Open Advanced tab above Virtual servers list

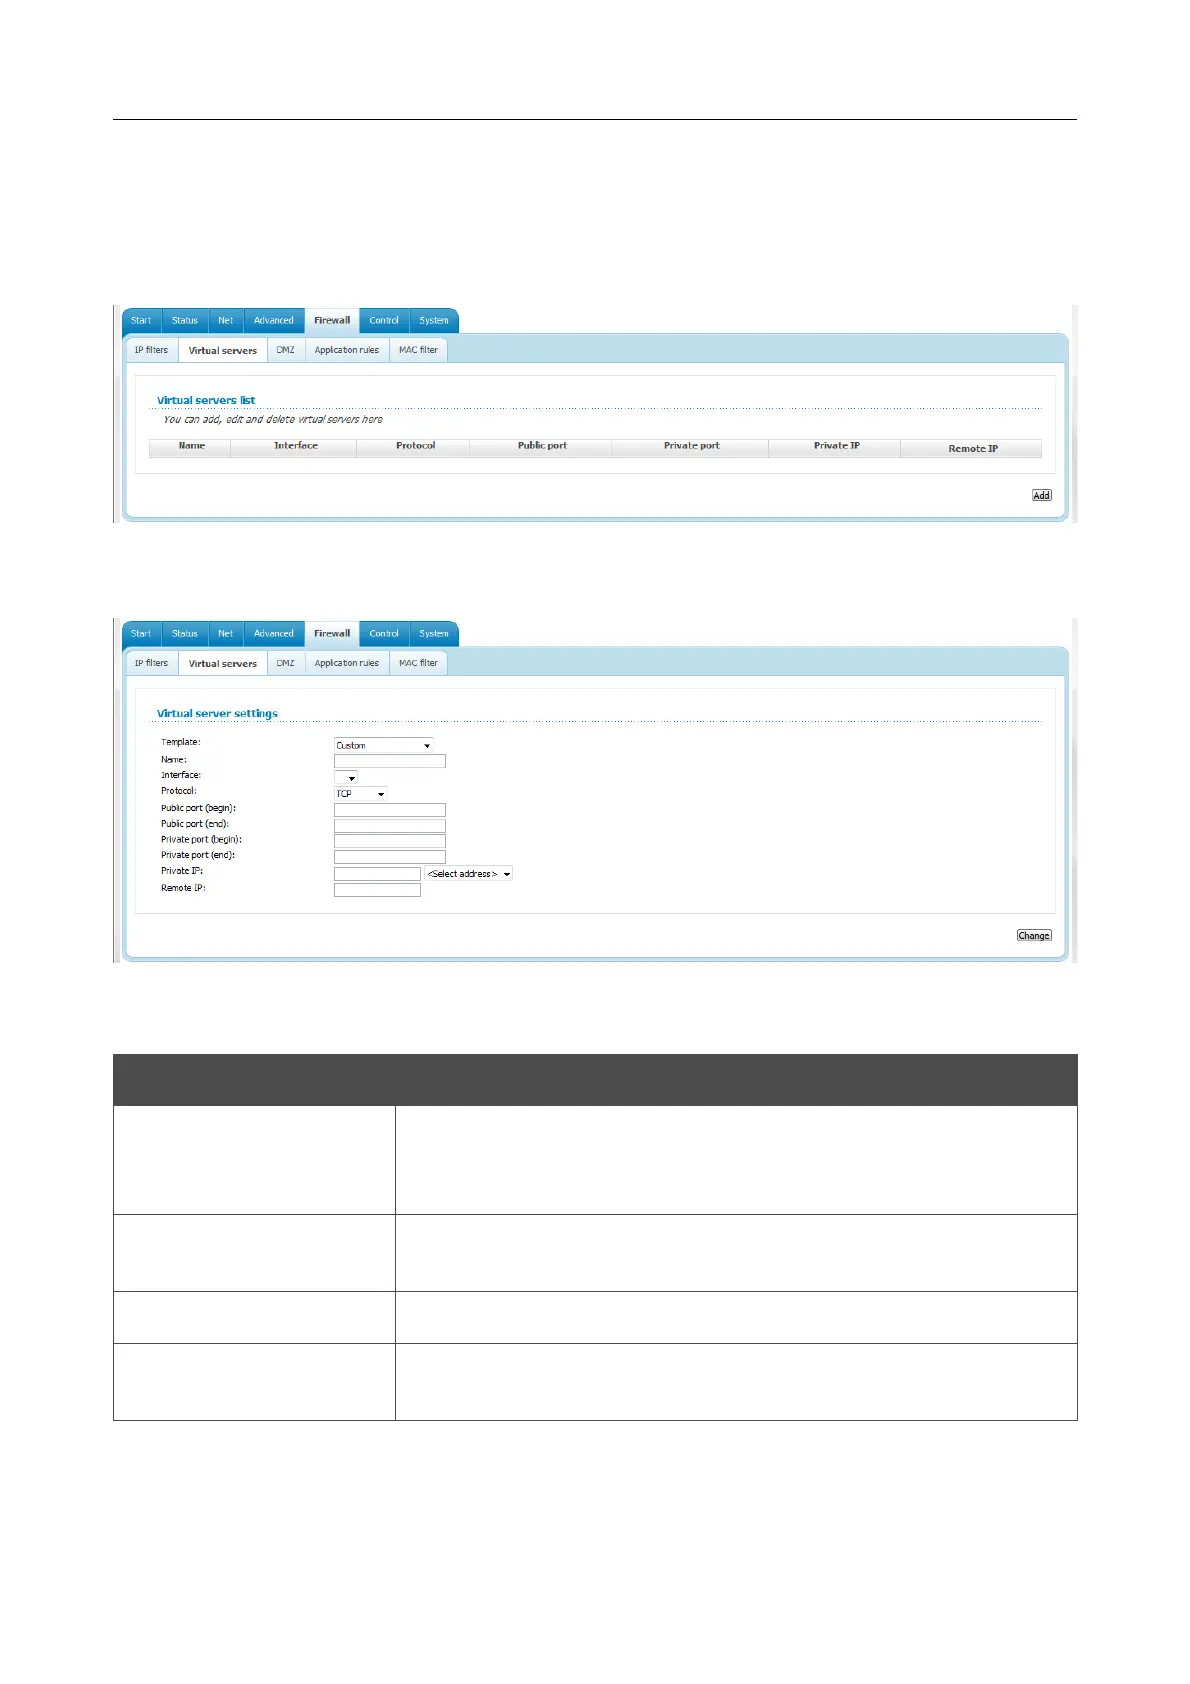coord(274,321)
